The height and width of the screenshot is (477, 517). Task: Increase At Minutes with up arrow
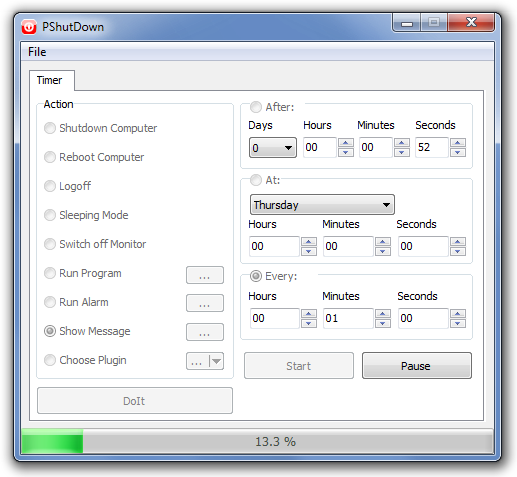coord(383,242)
